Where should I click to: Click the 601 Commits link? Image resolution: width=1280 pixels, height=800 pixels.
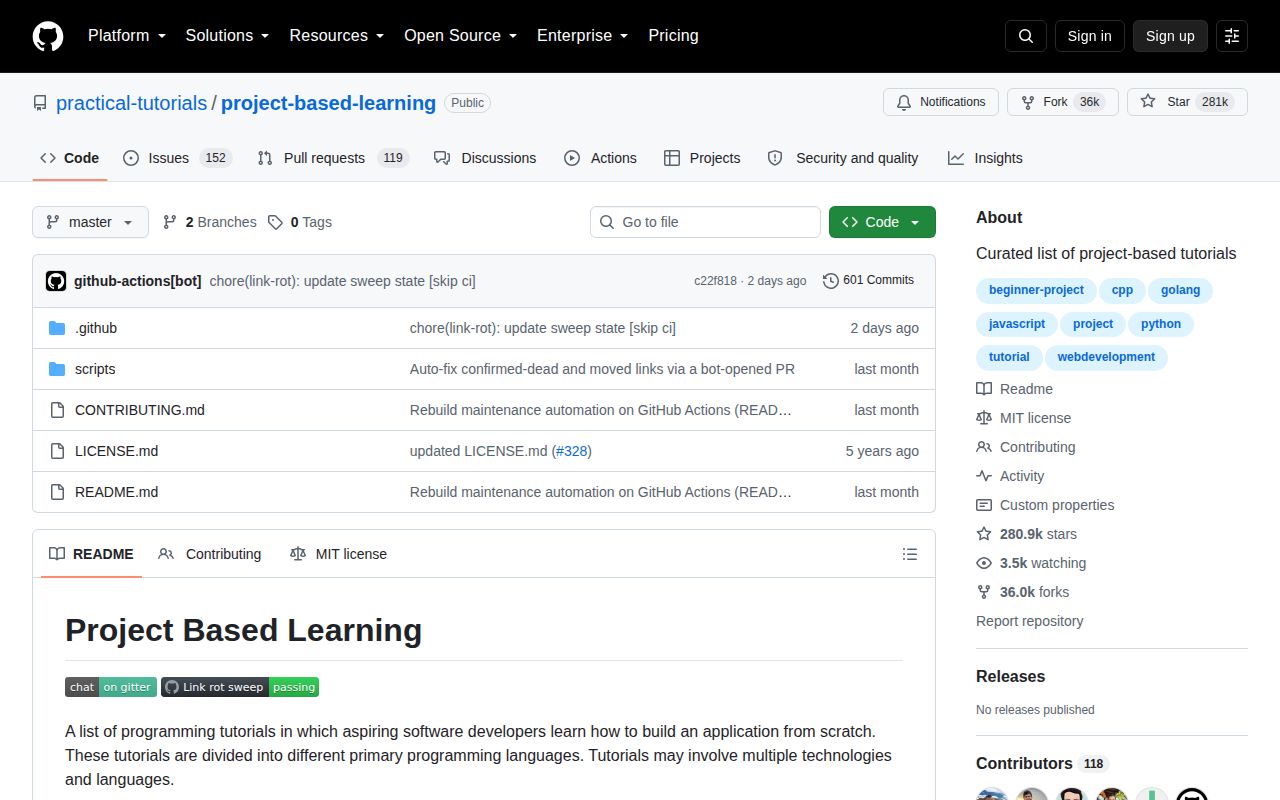pos(868,281)
